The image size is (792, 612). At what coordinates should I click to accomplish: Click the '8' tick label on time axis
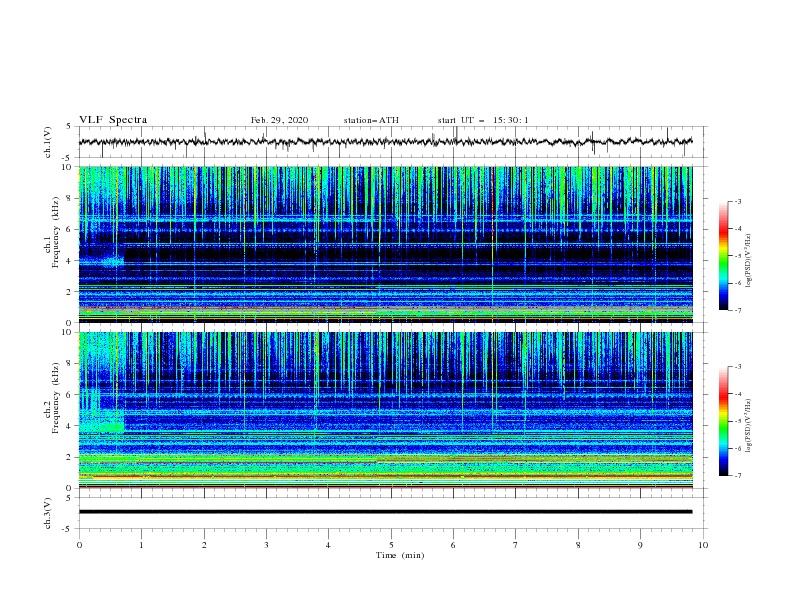578,545
